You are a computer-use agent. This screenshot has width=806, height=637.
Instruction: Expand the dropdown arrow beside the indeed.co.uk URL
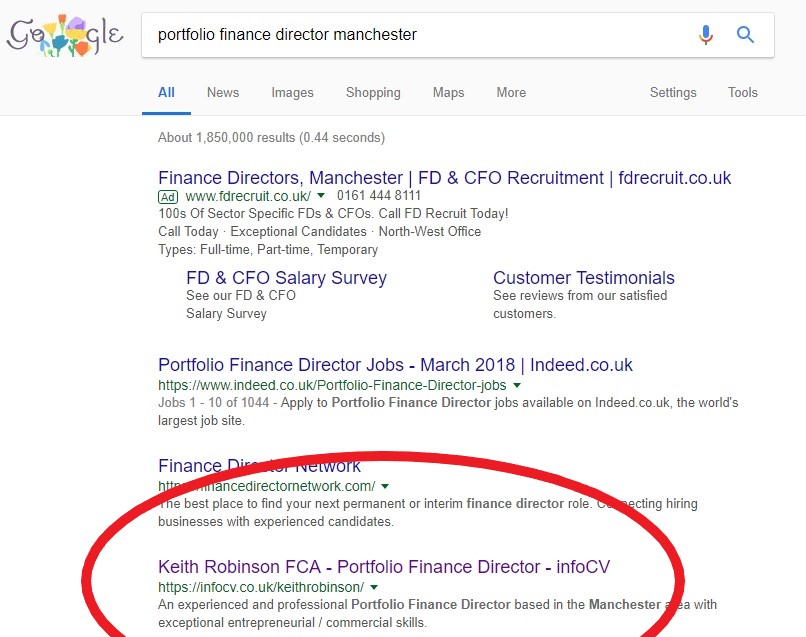click(517, 385)
